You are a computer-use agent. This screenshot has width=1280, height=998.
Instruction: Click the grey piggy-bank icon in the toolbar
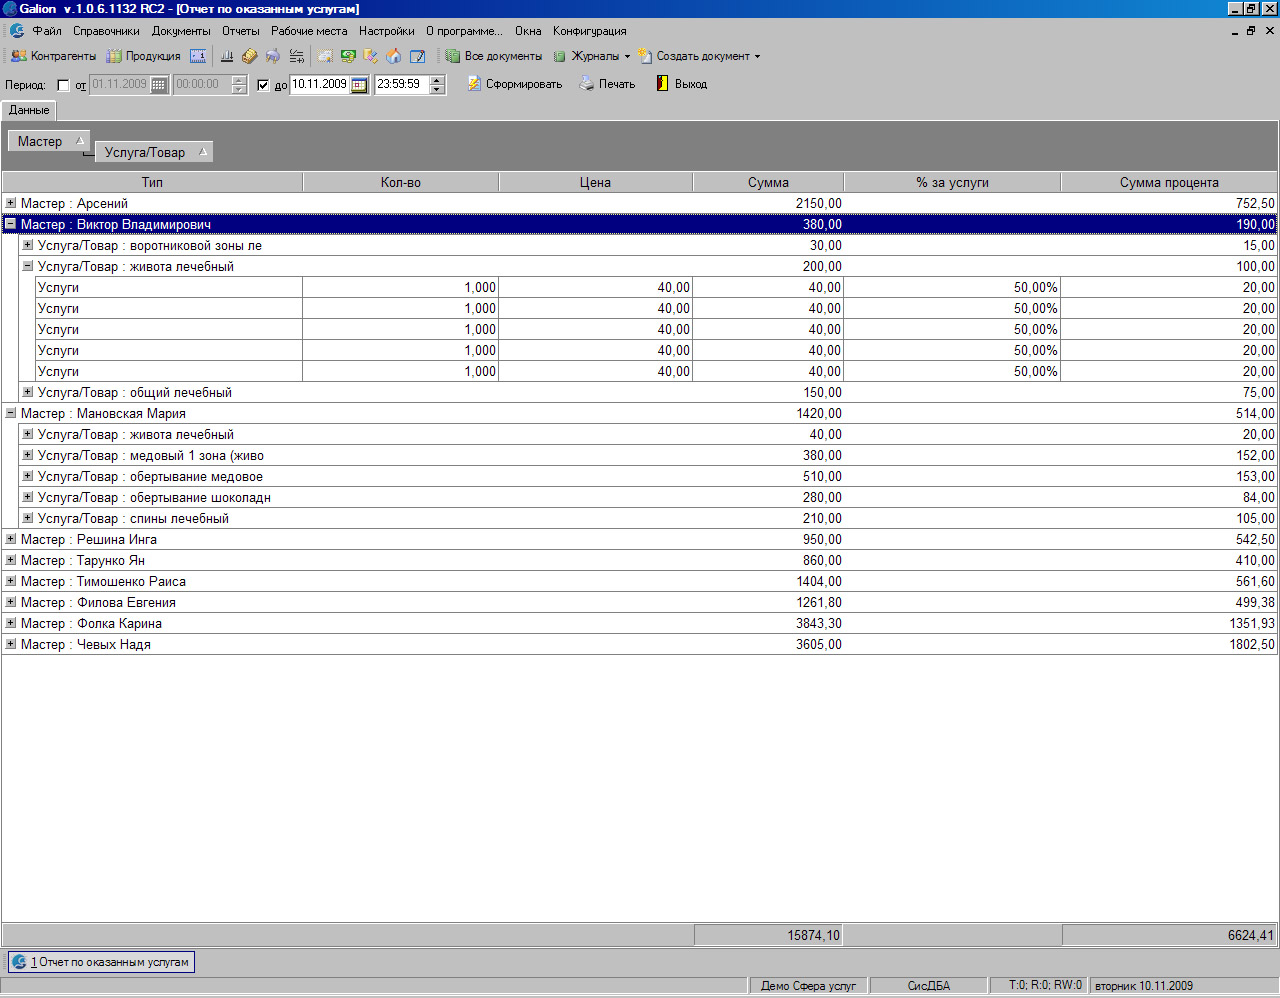click(273, 56)
